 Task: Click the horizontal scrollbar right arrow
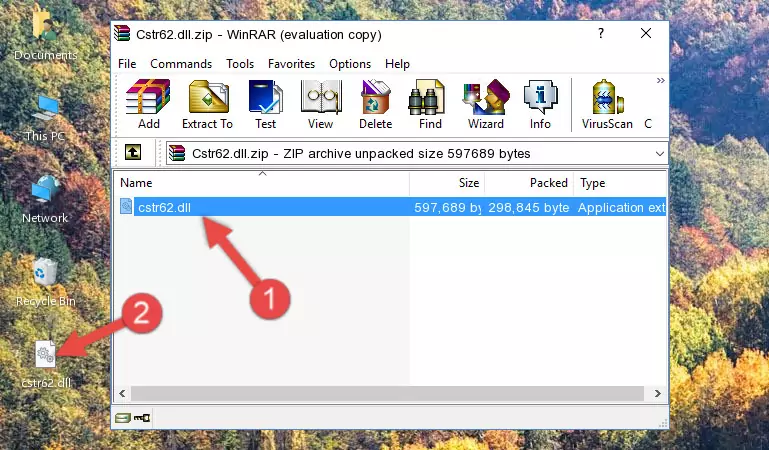click(657, 393)
